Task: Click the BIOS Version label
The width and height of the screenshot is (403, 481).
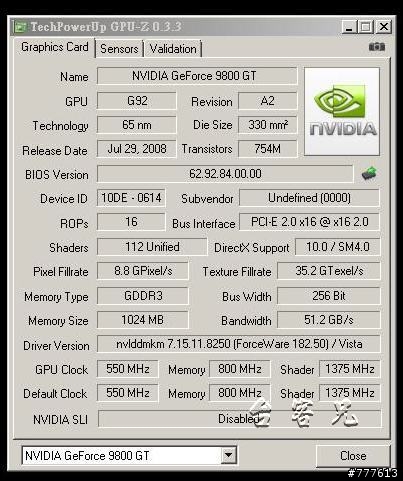Action: pos(57,175)
